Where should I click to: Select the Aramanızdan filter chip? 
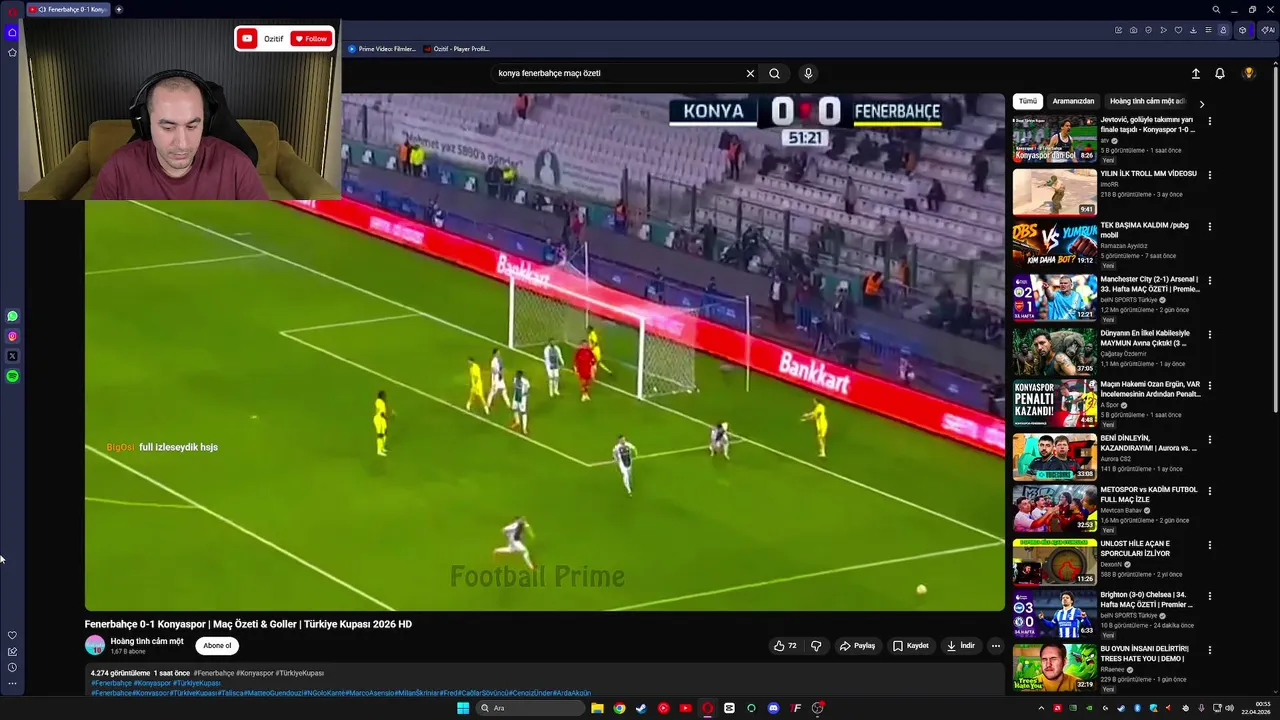pos(1073,101)
